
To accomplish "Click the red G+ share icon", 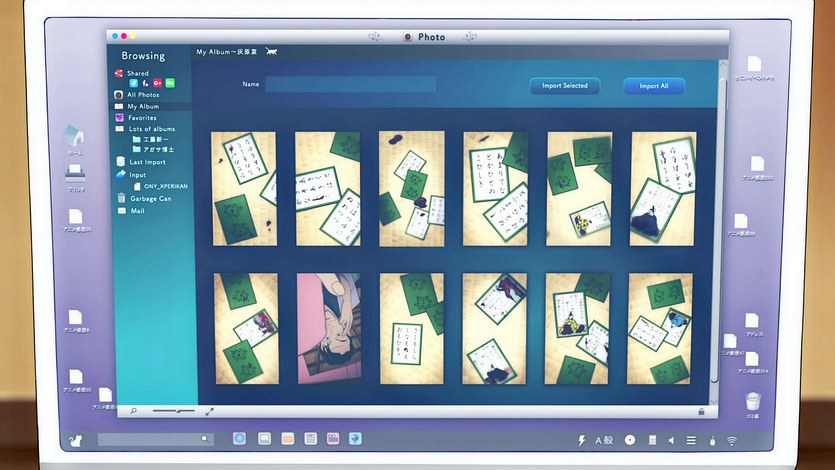I will click(158, 83).
